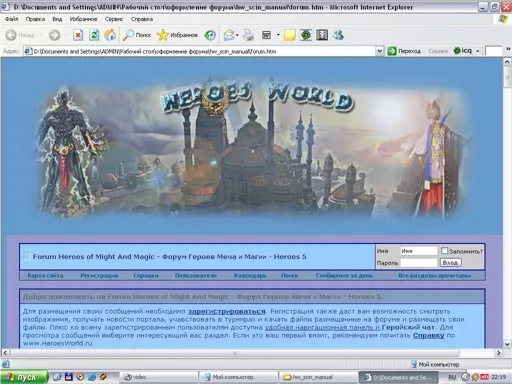Click the Mail envelope icon
The height and width of the screenshot is (384, 512).
click(x=229, y=35)
